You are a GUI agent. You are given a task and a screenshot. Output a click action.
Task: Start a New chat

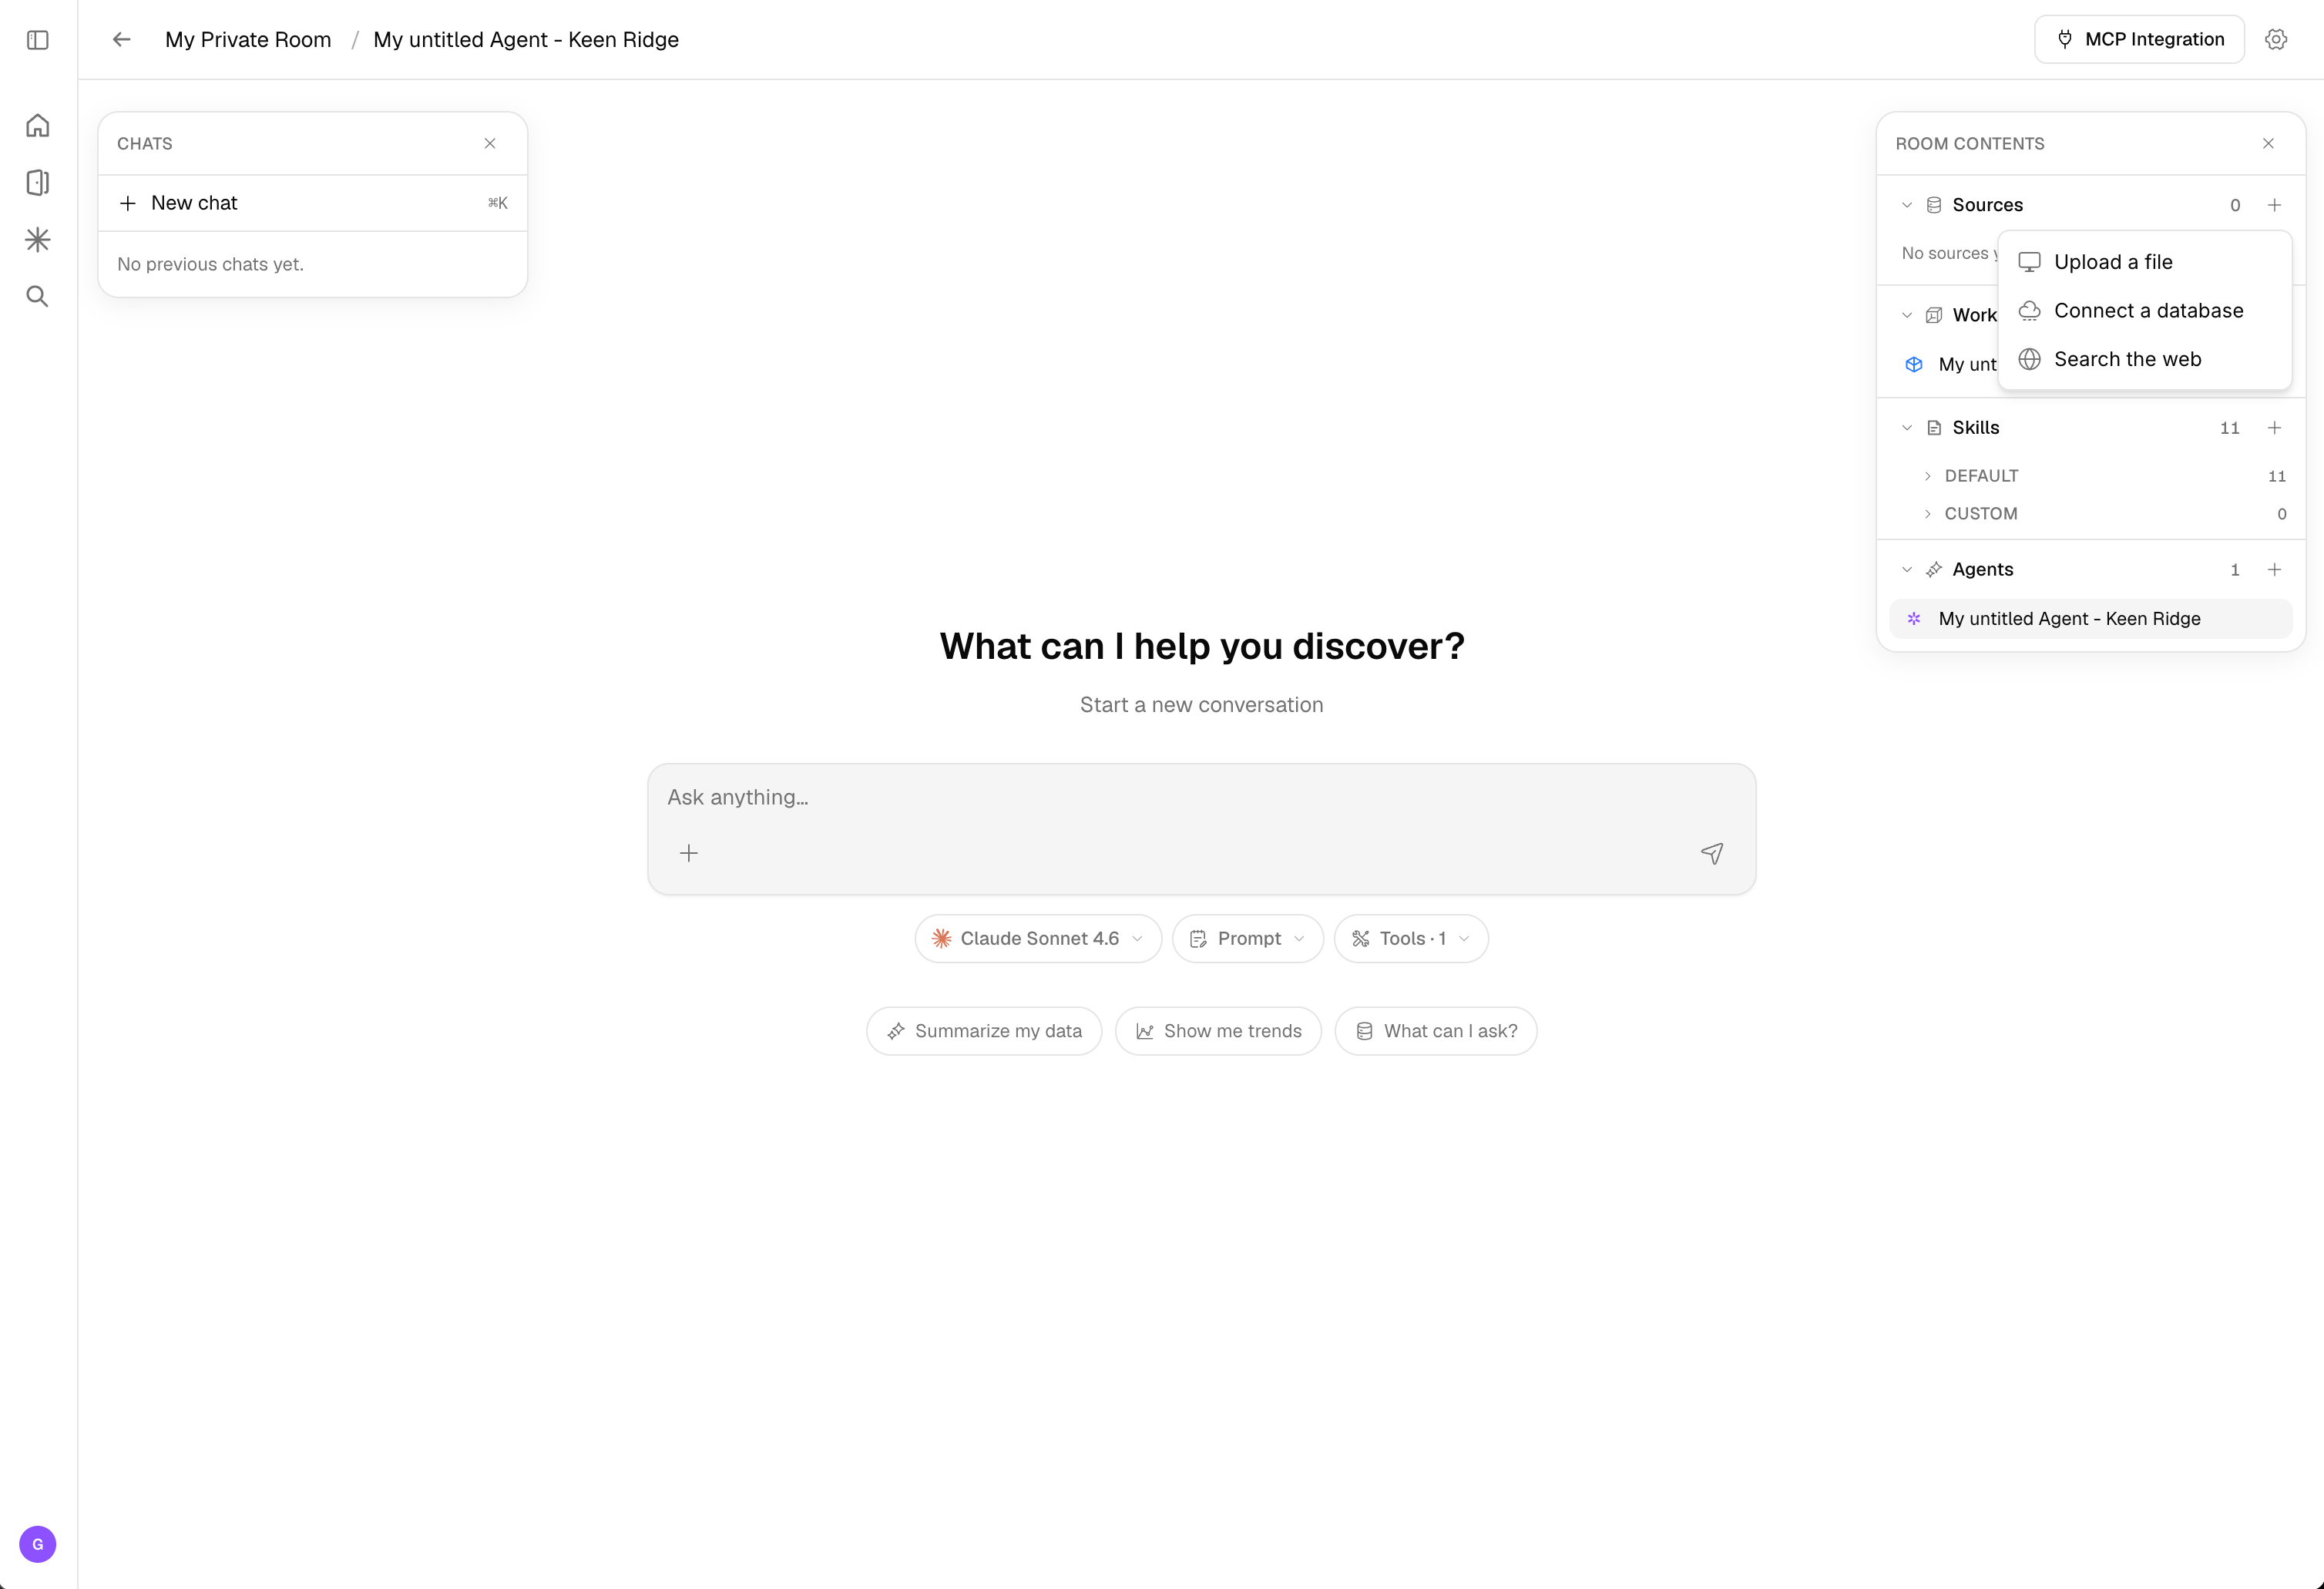[x=313, y=203]
